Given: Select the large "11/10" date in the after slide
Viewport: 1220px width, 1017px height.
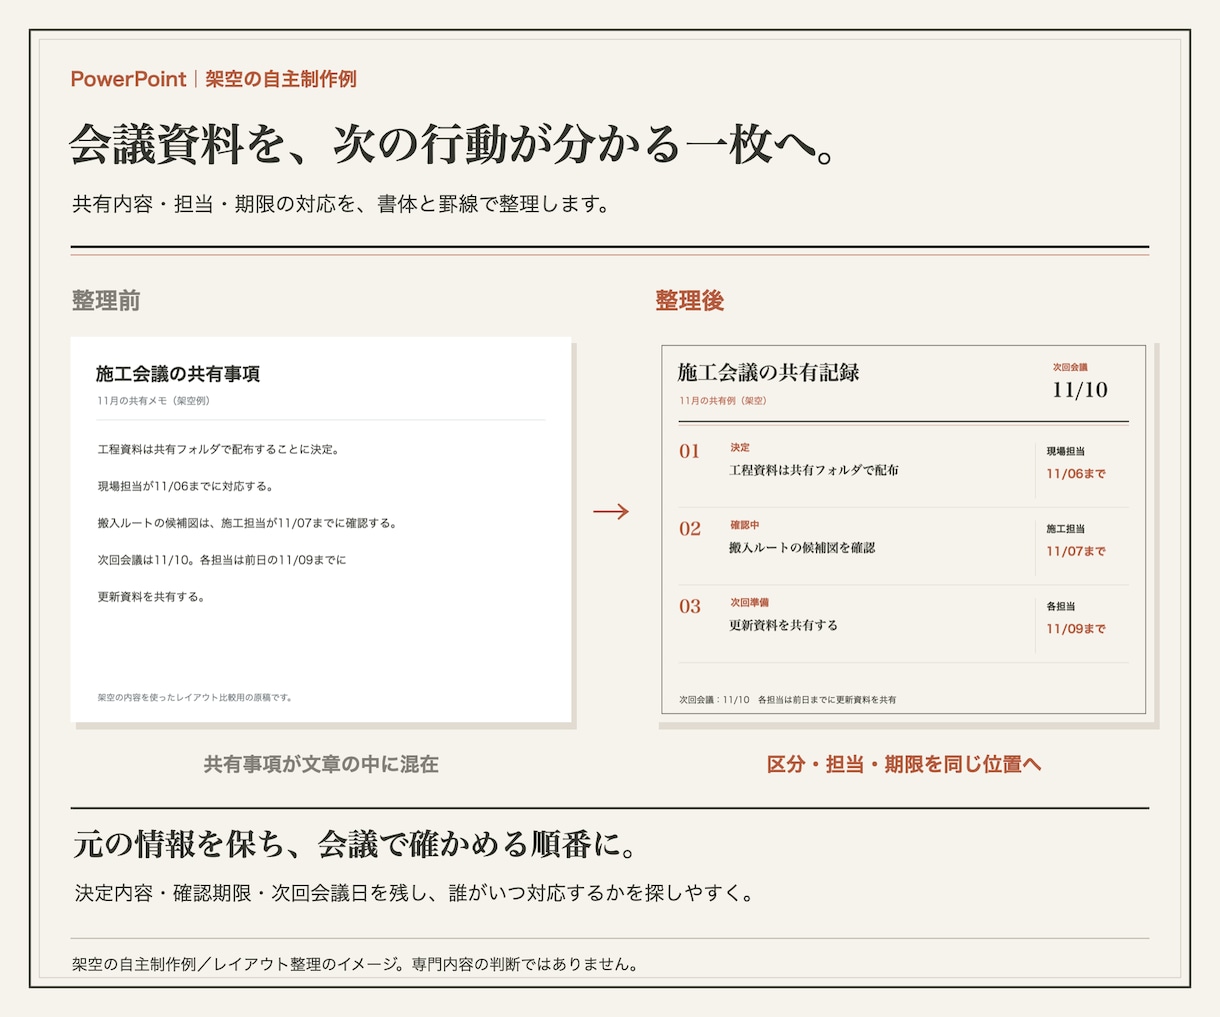Looking at the screenshot, I should coord(1080,390).
